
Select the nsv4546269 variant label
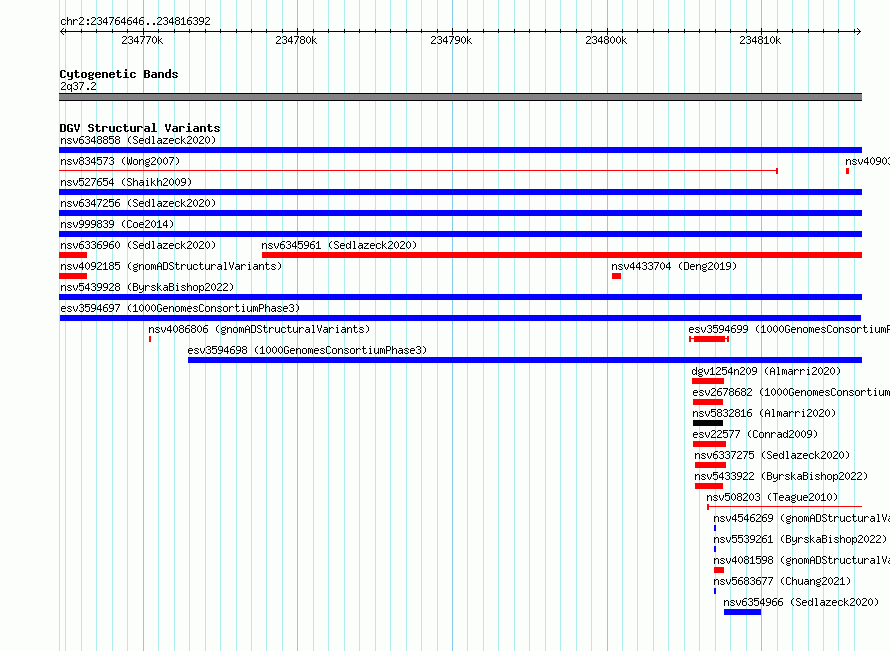tap(801, 518)
